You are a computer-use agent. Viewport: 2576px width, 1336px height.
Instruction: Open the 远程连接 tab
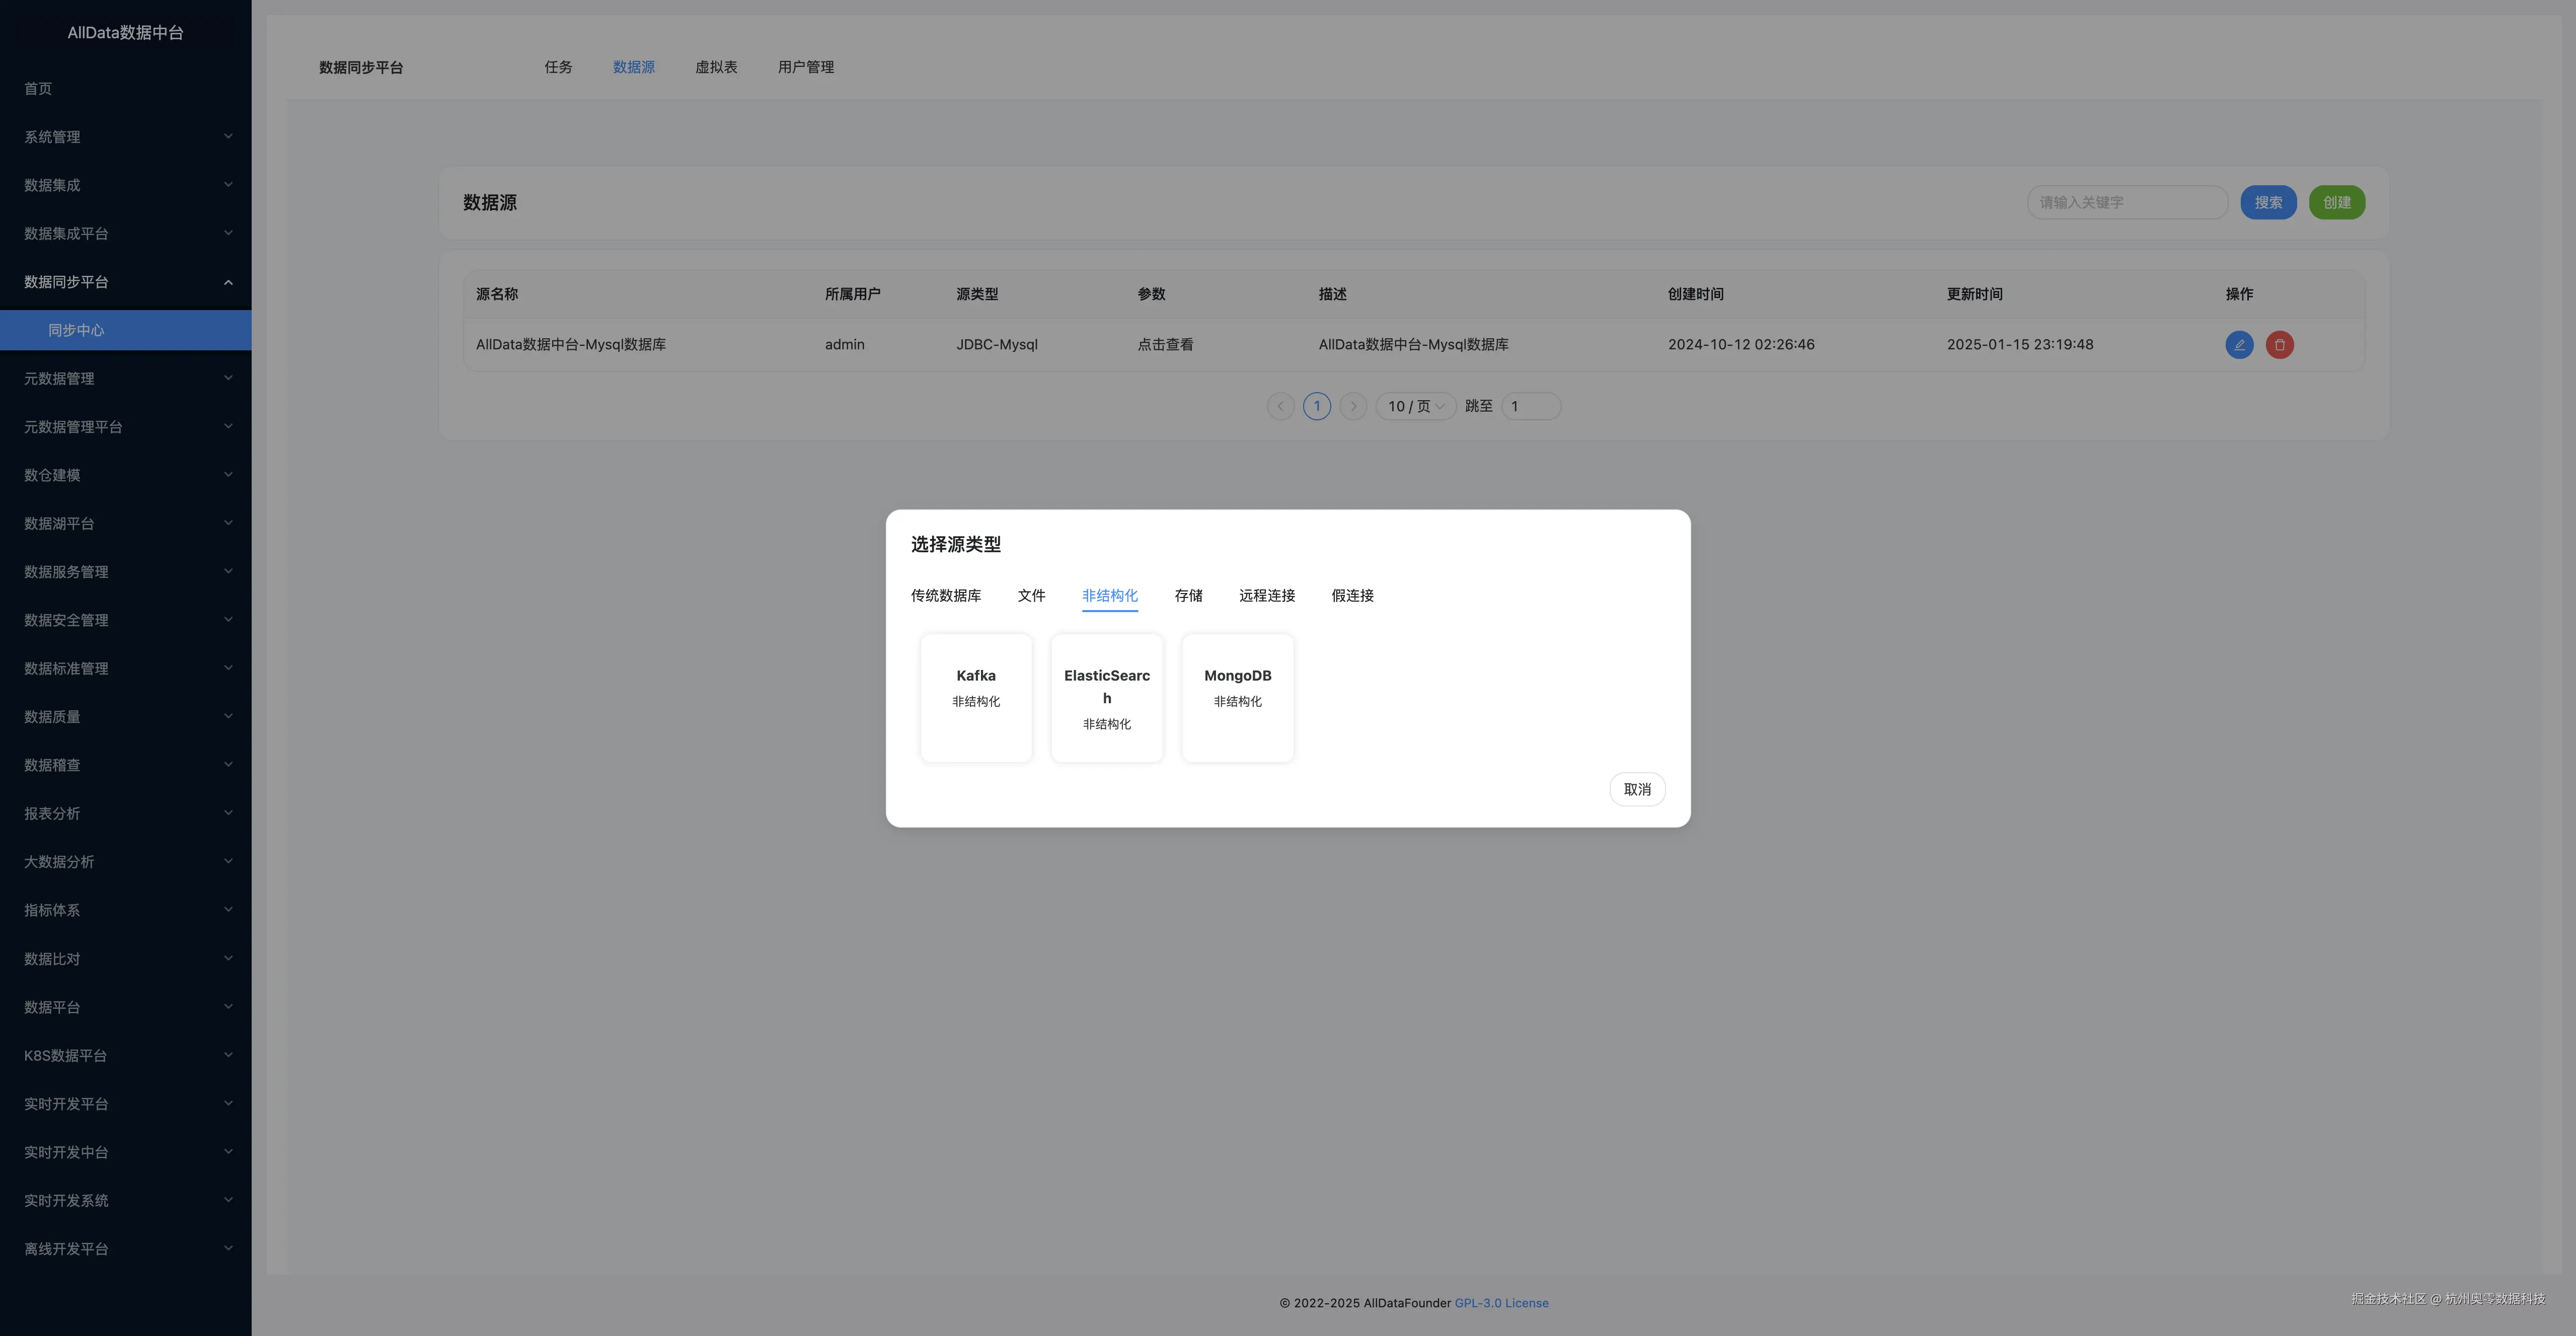pos(1266,596)
